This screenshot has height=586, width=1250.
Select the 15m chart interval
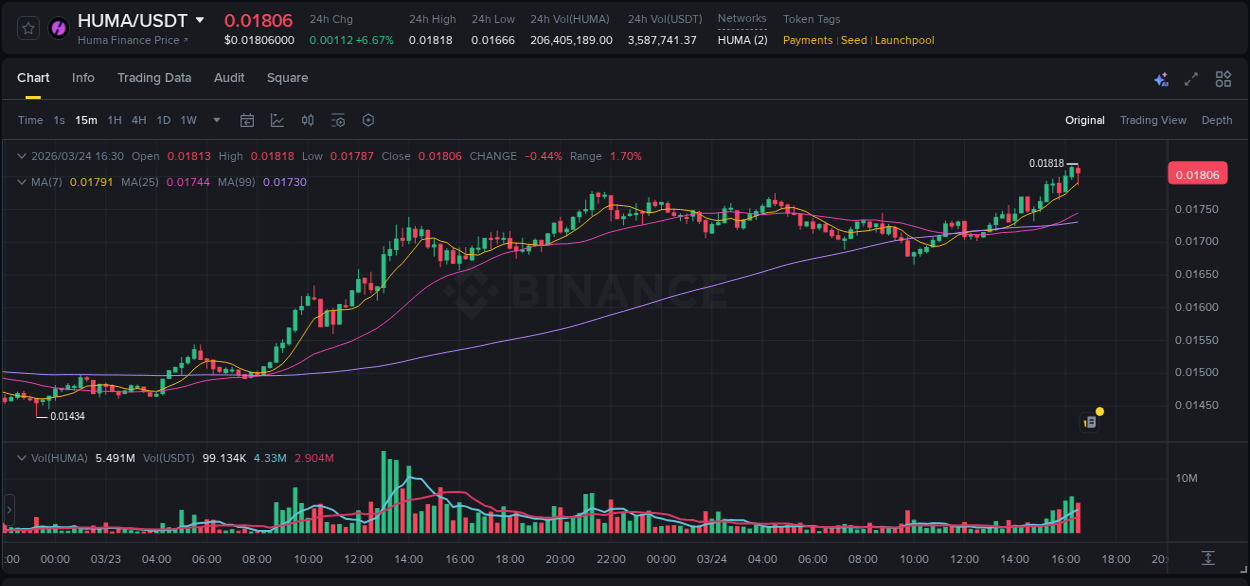tap(86, 120)
